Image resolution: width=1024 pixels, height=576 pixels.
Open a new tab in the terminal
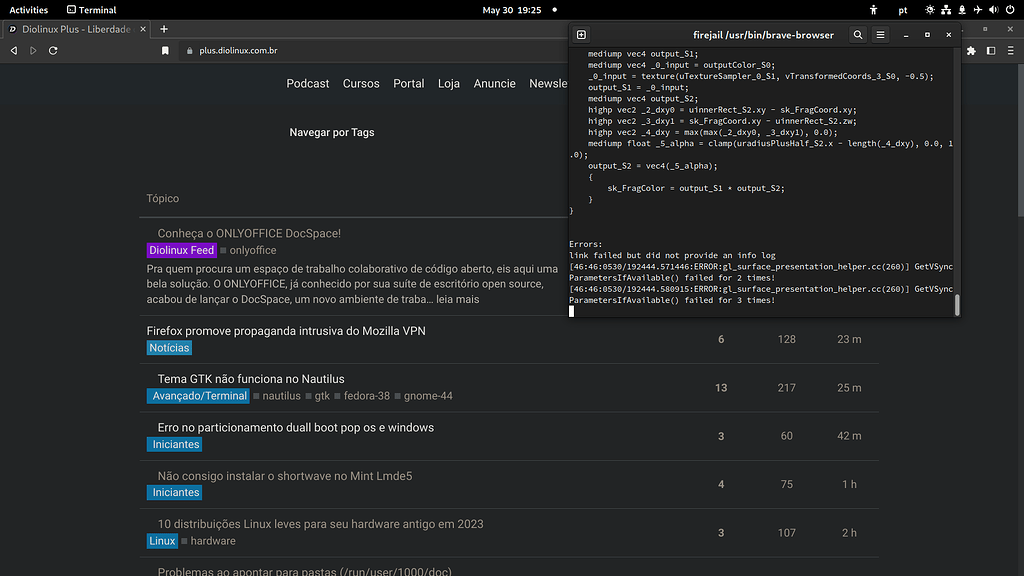point(581,34)
